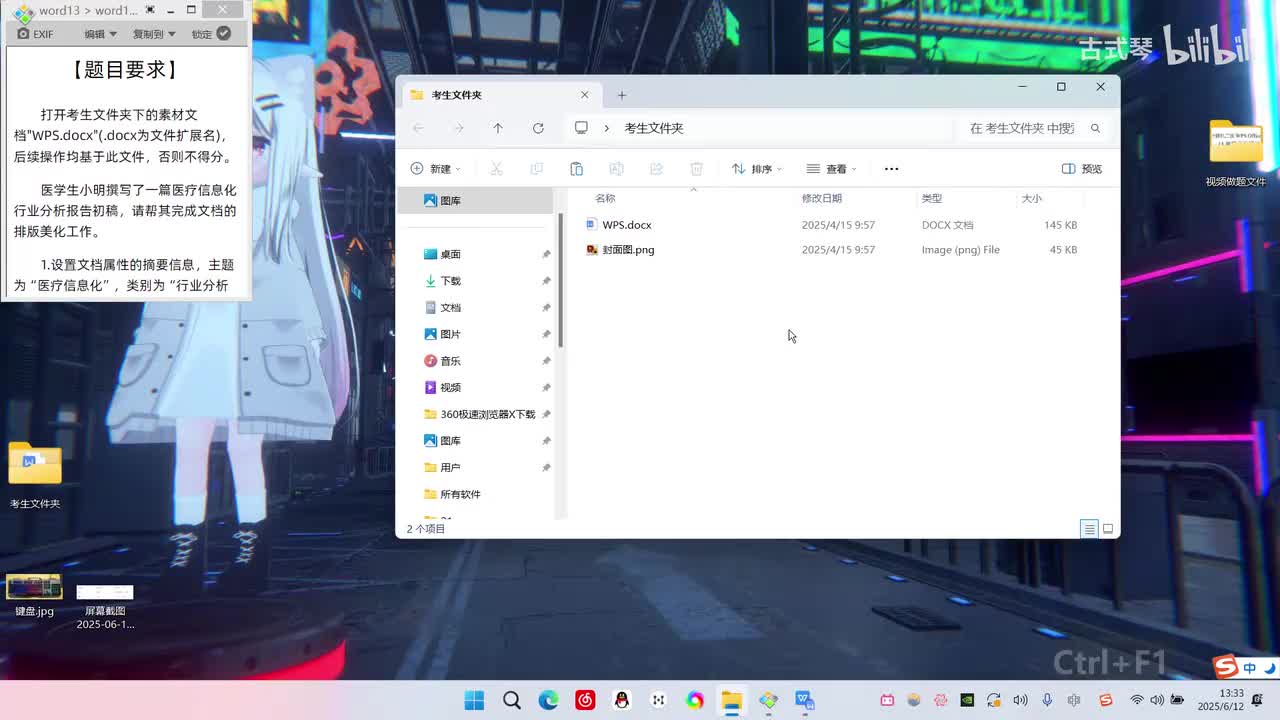The height and width of the screenshot is (720, 1280).
Task: Click the Rename icon in the toolbar
Action: point(616,169)
